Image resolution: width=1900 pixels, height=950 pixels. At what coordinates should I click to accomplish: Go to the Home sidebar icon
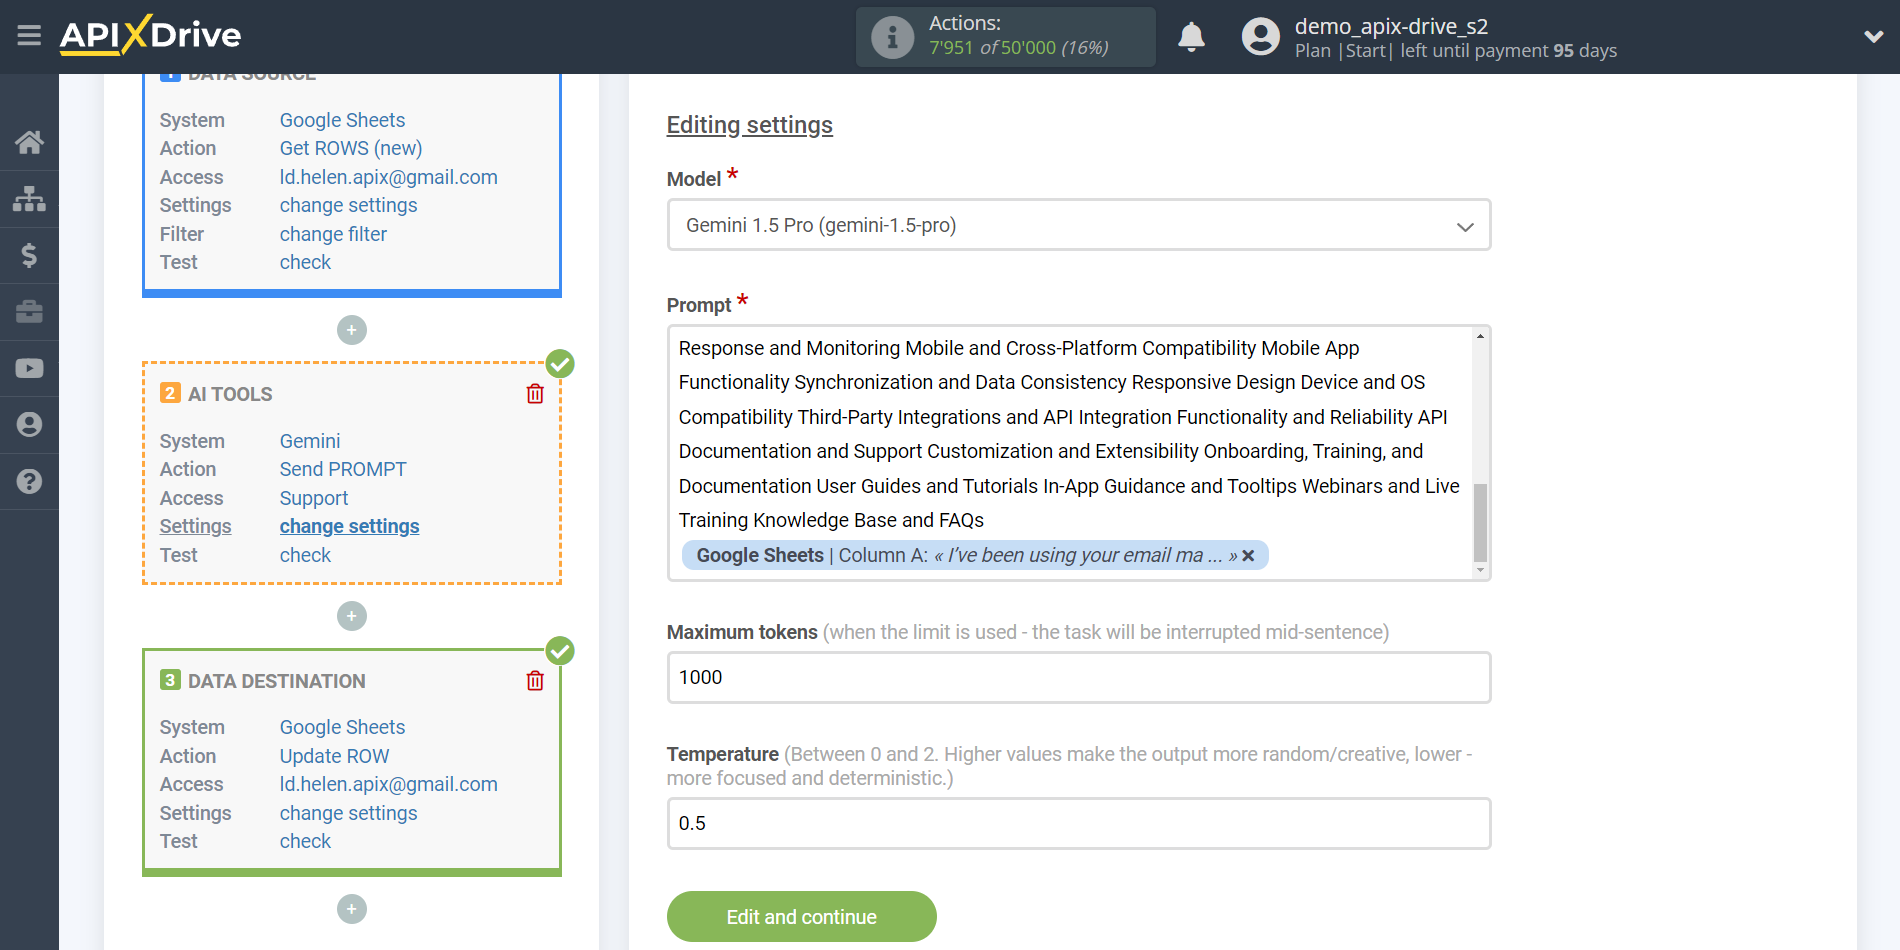[29, 142]
